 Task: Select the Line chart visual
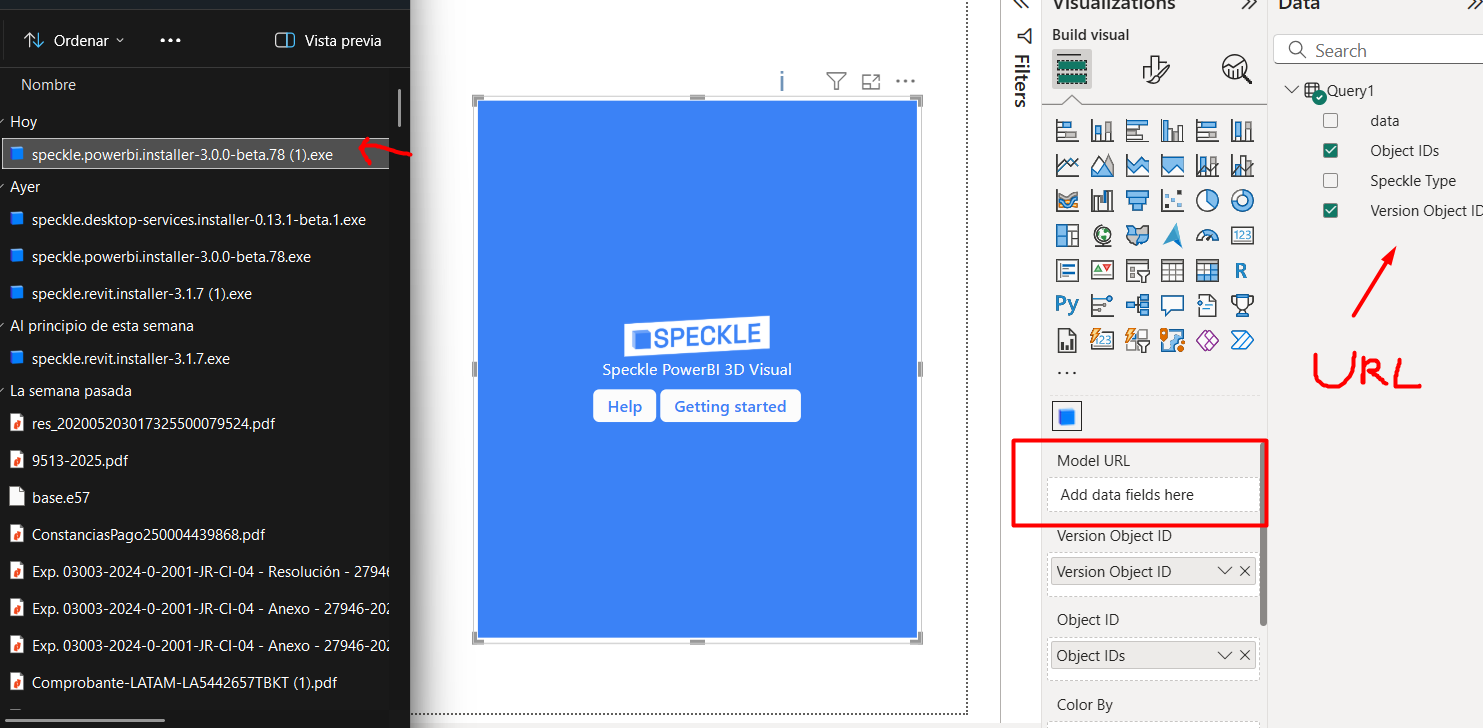1067,165
